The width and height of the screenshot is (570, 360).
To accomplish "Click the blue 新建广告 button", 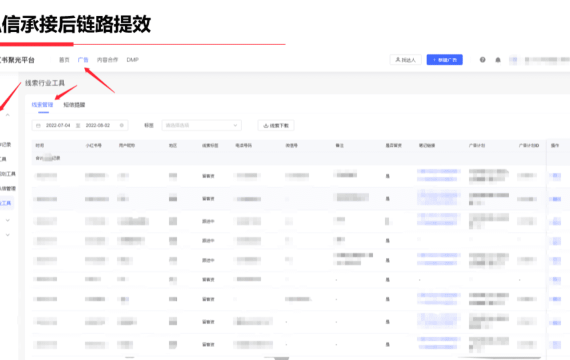I will coord(445,60).
